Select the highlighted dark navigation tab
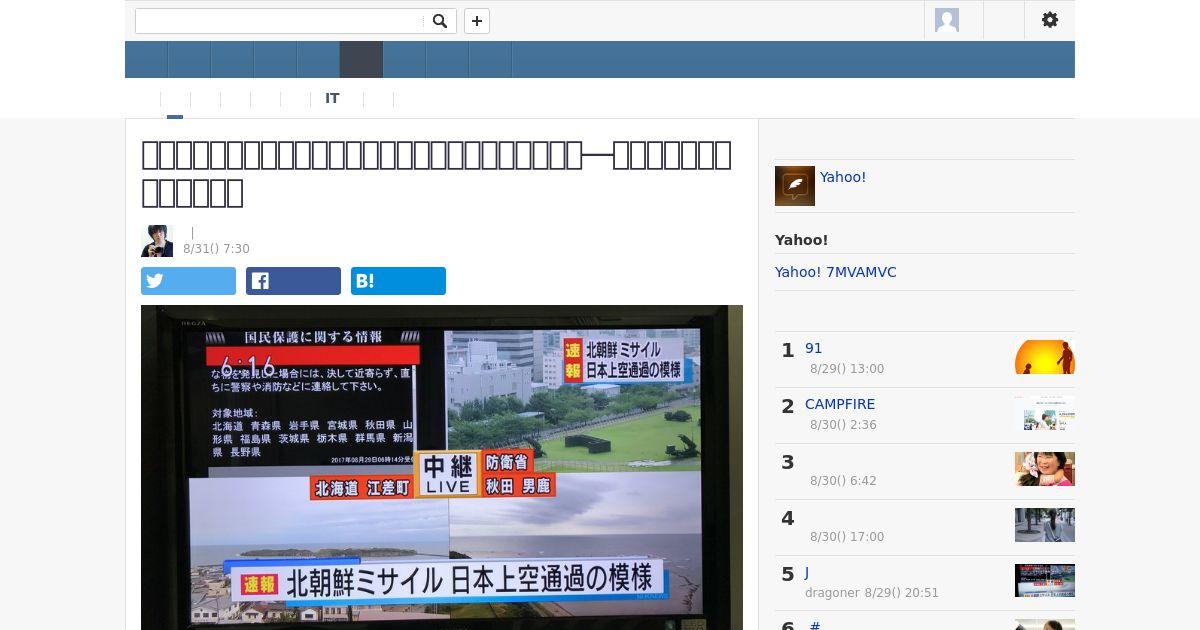 [x=361, y=60]
